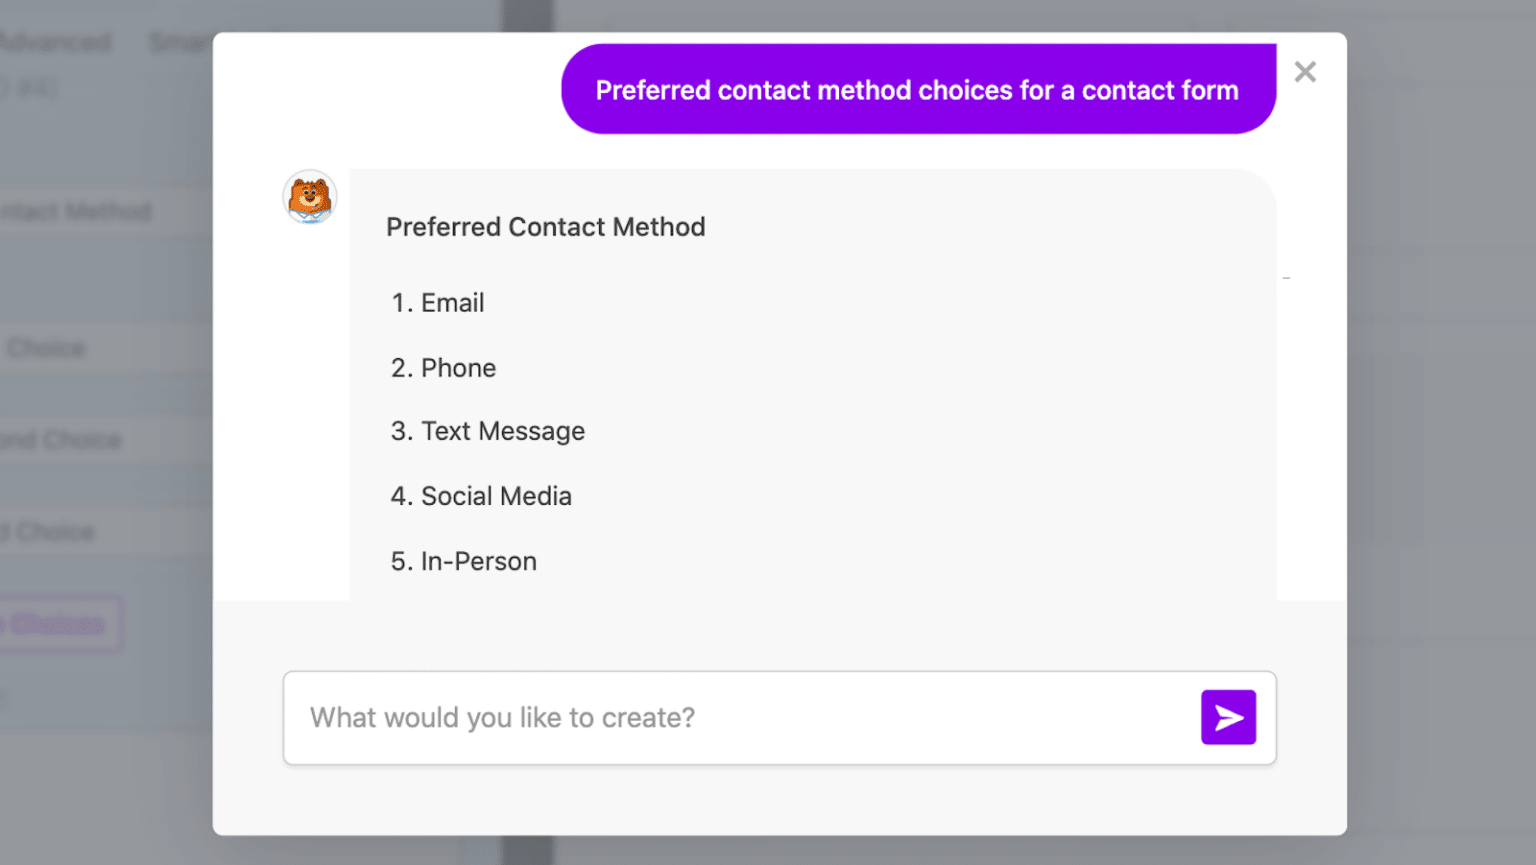Open the partially hidden Smart tab
Screen dimensions: 1536x865
pyautogui.click(x=180, y=42)
